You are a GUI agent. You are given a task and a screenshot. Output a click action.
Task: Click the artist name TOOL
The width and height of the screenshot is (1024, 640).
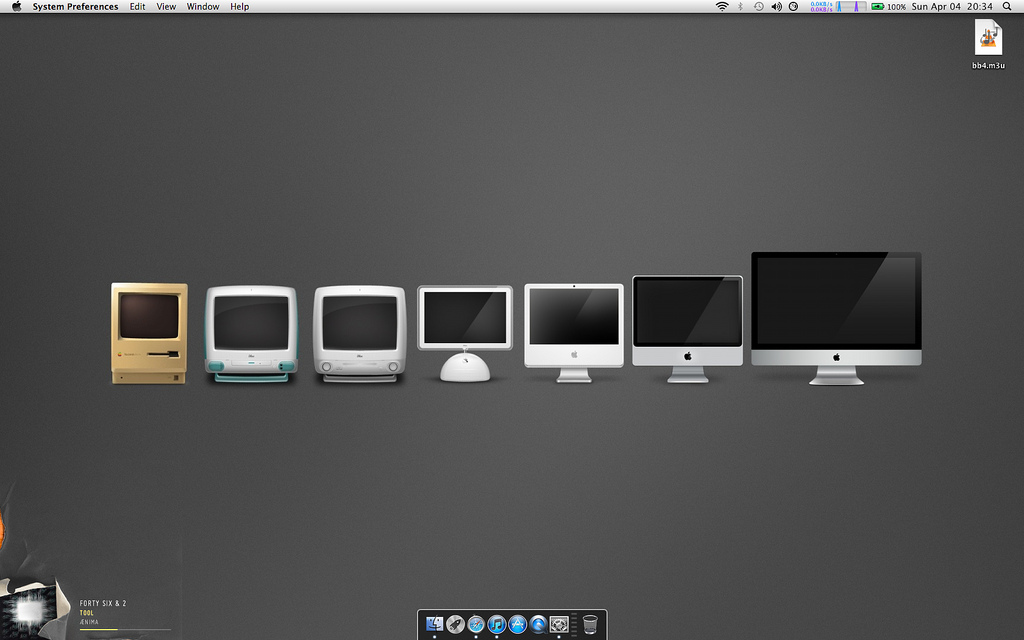click(87, 613)
